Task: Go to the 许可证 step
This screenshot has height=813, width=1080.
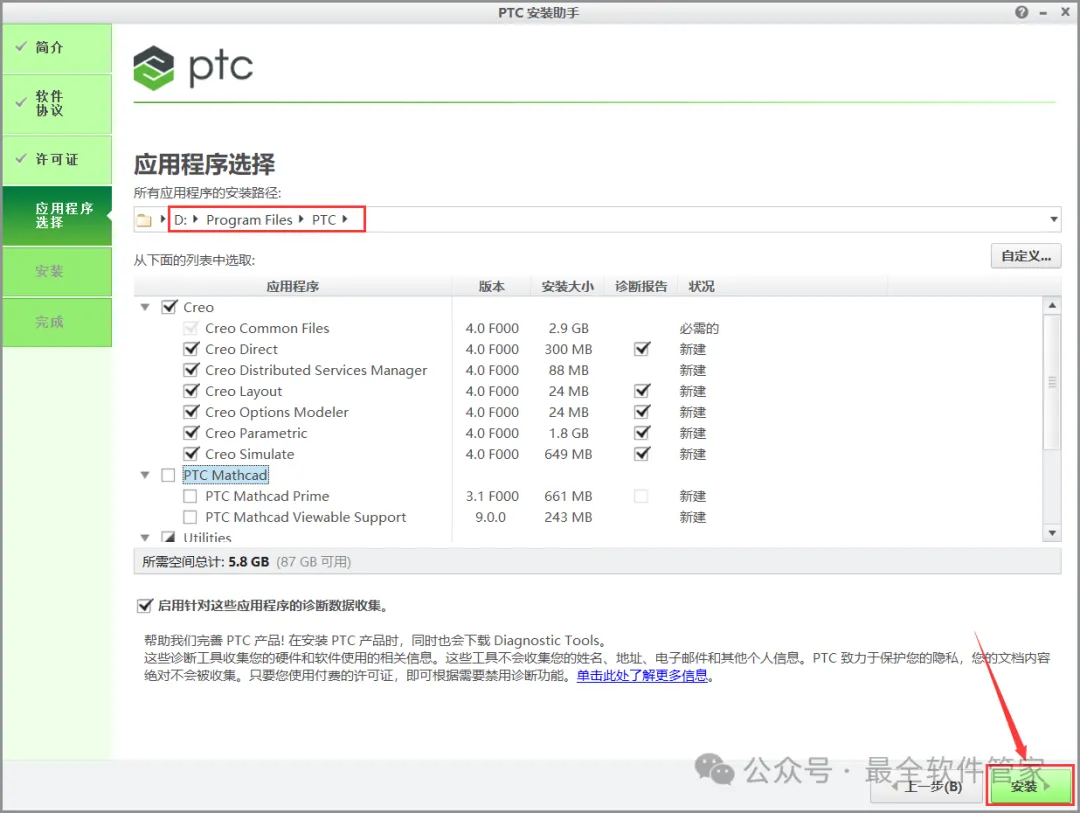Action: point(57,160)
